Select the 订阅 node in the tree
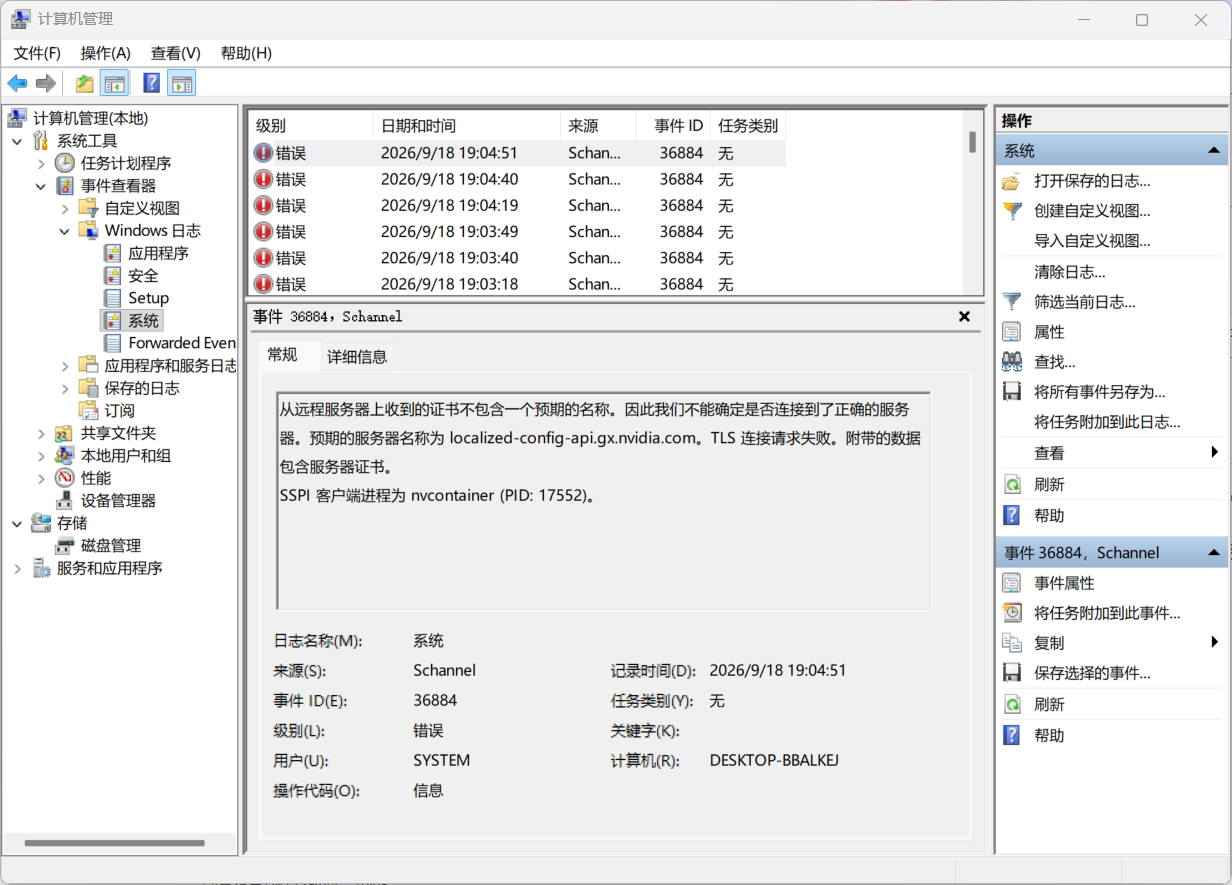This screenshot has width=1232, height=885. pyautogui.click(x=119, y=410)
